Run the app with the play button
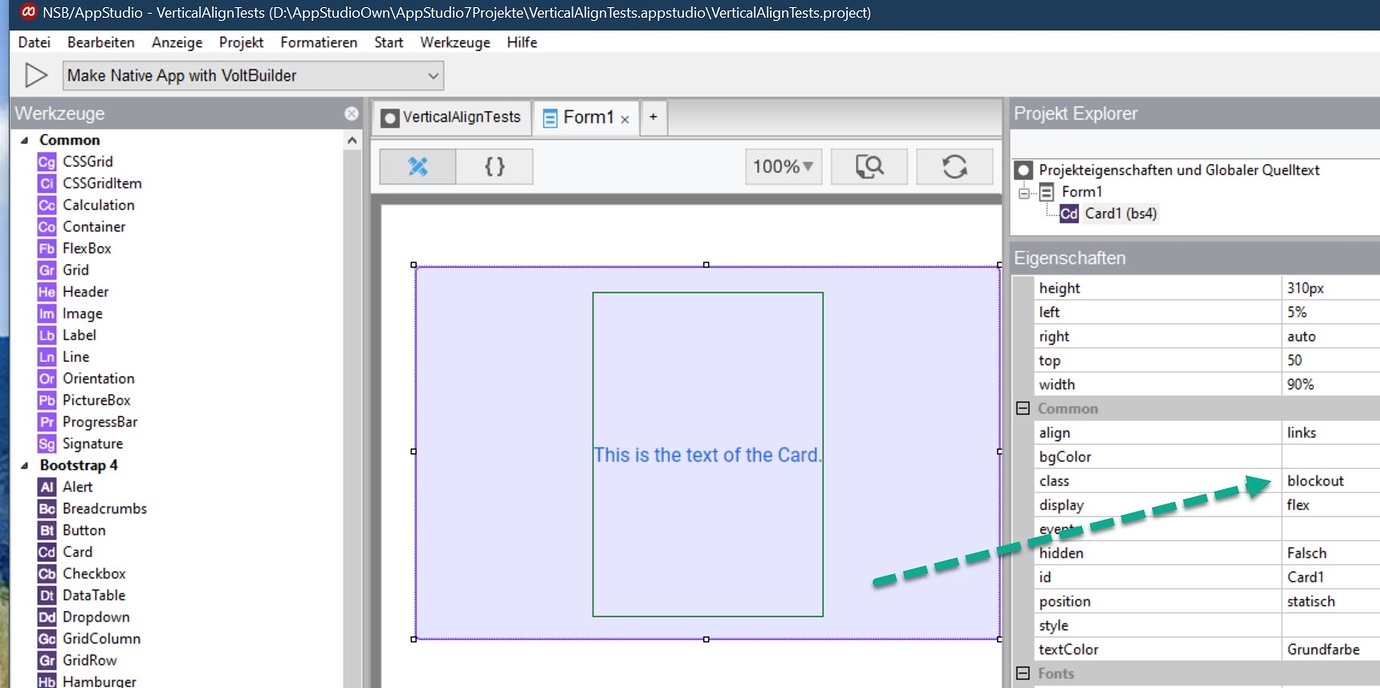 pos(36,75)
